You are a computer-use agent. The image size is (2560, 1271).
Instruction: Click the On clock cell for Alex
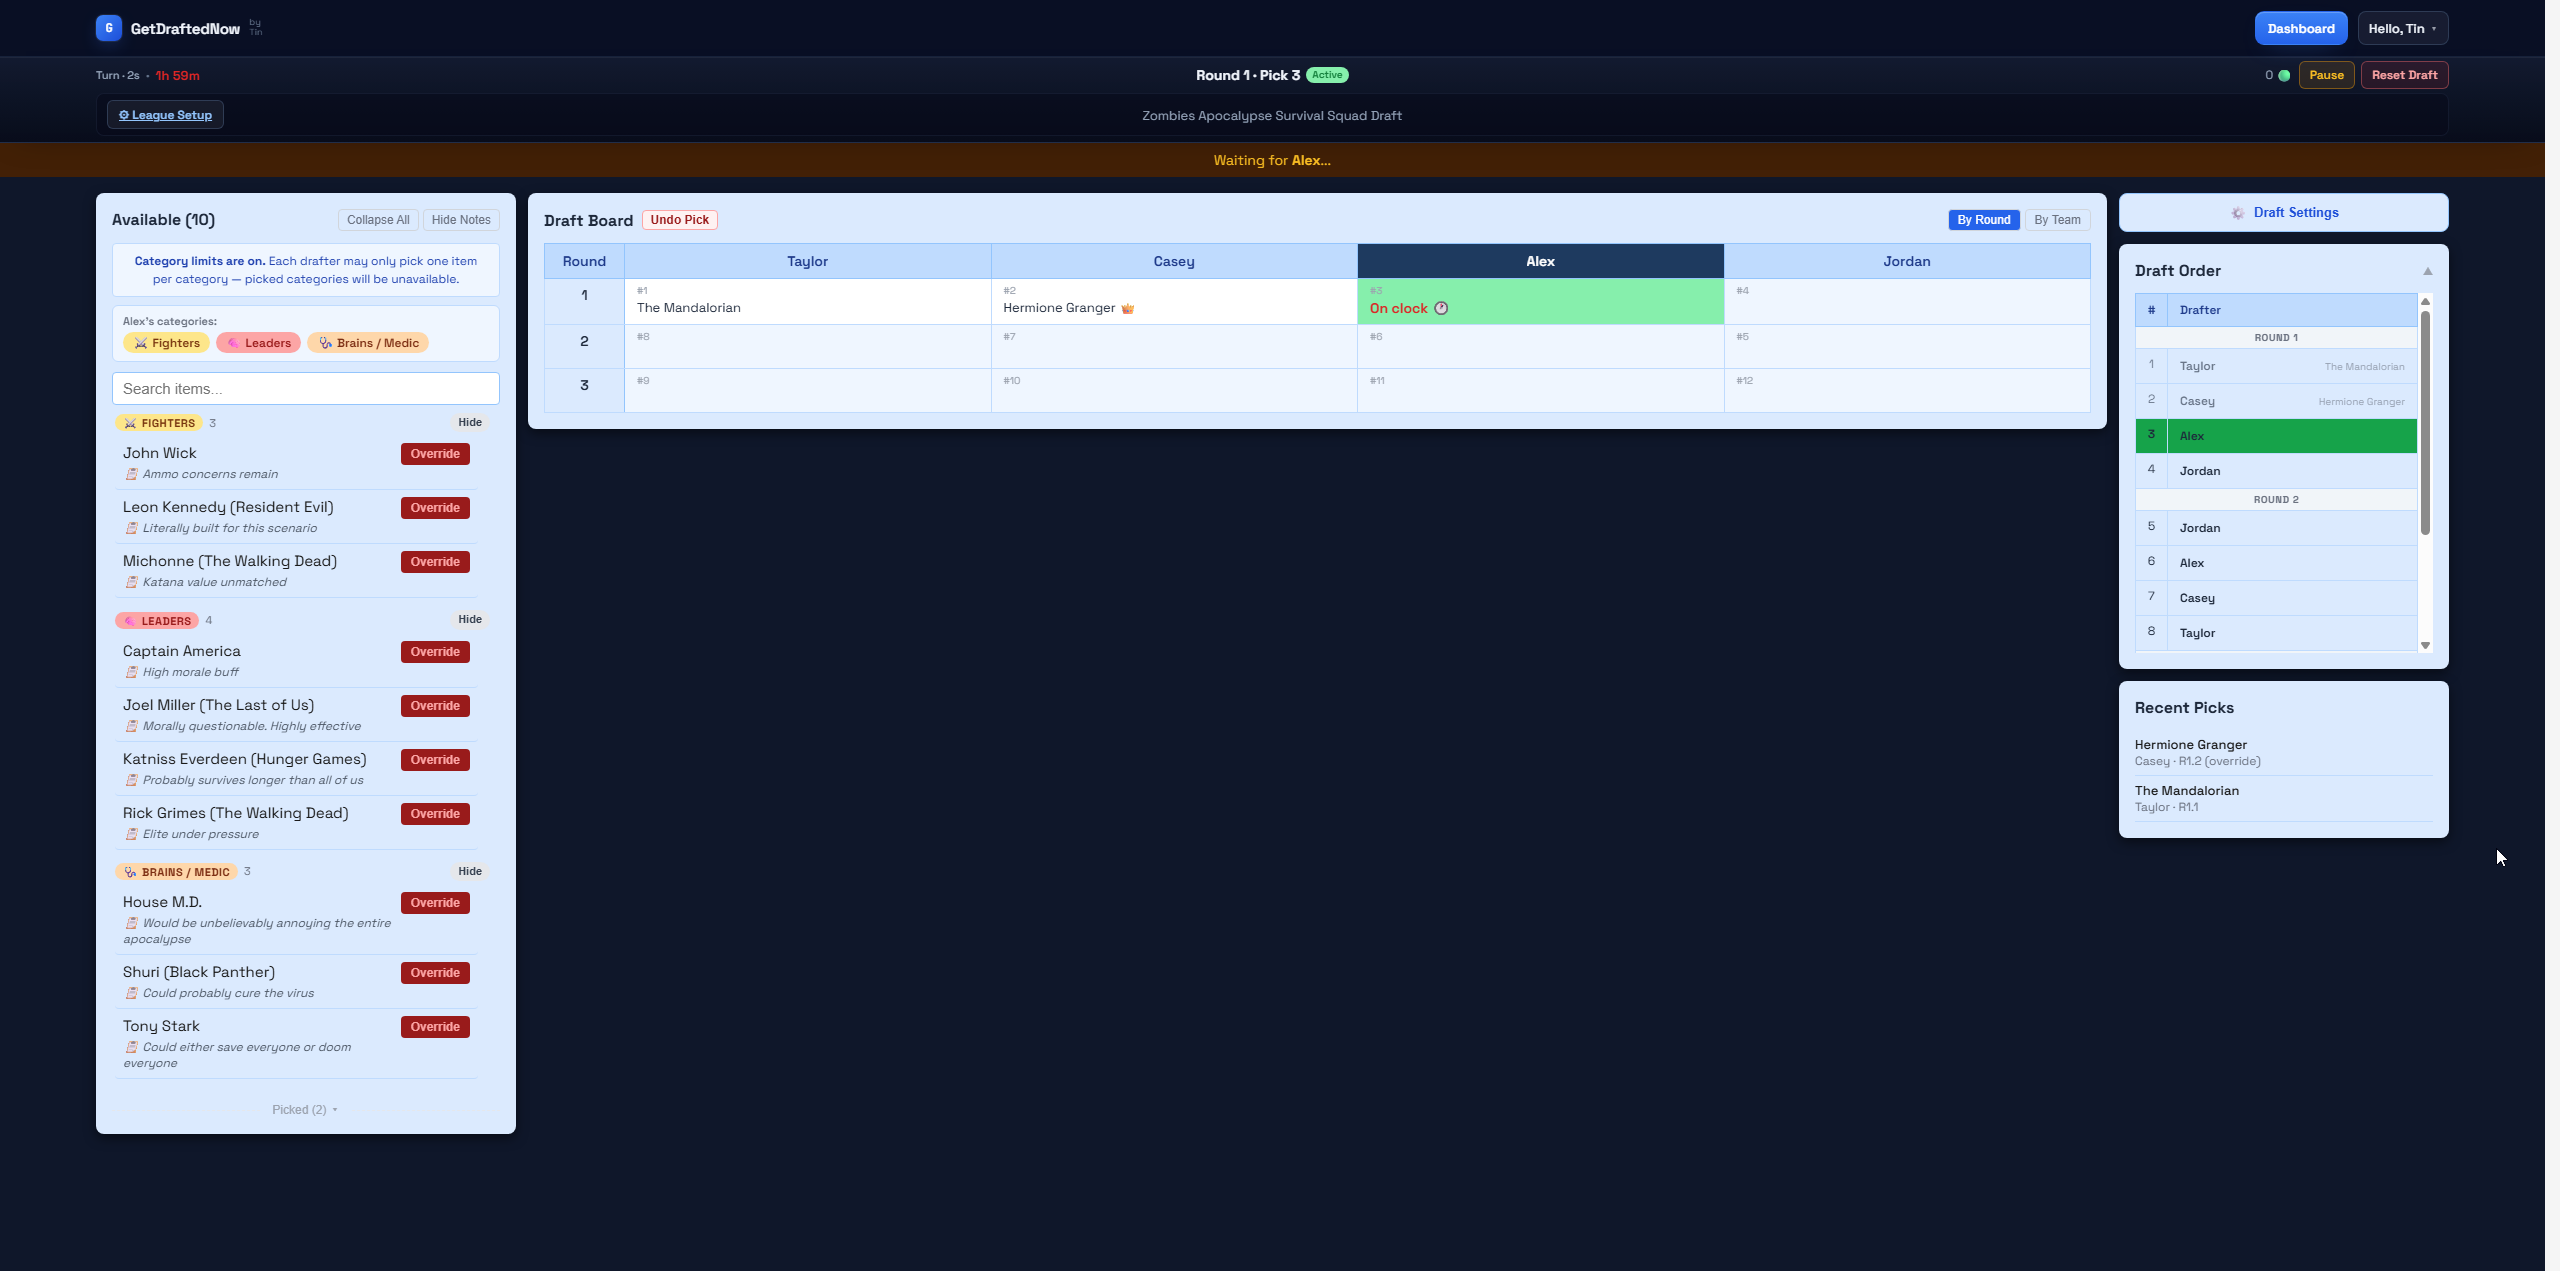tap(1540, 301)
